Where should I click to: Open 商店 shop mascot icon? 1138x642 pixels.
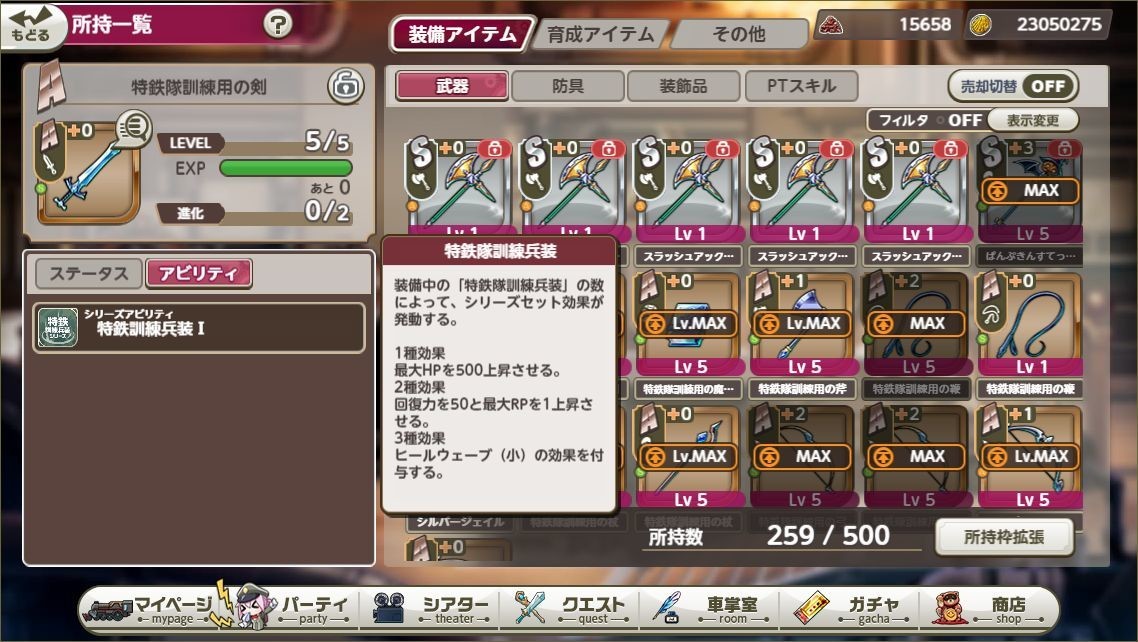(951, 608)
